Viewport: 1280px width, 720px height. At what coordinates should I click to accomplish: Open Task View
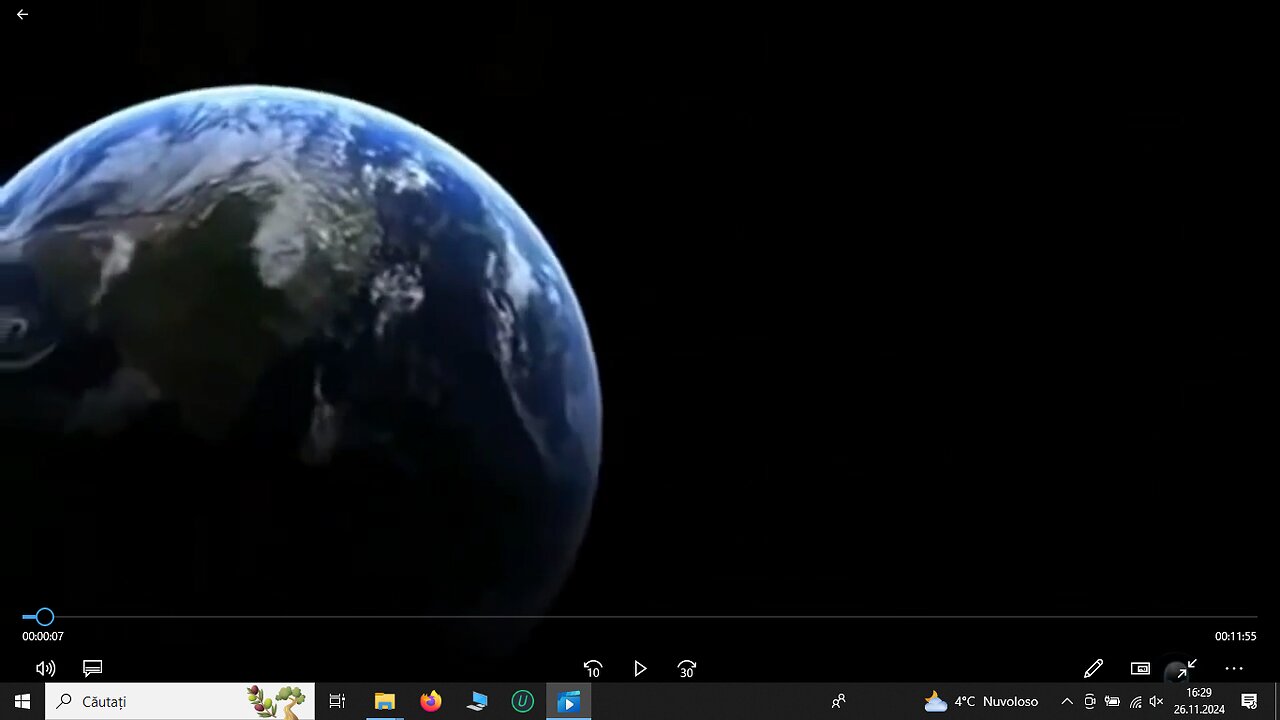337,701
